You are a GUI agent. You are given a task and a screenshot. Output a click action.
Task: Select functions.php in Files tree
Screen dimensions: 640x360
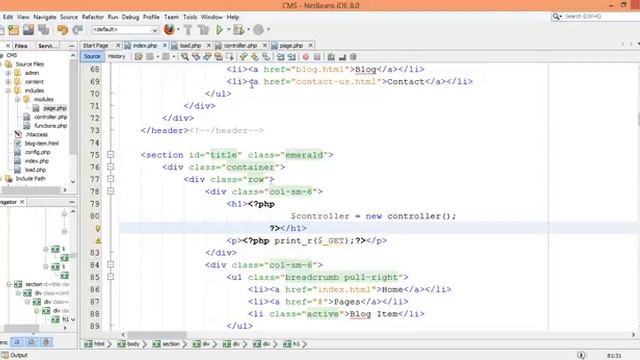tap(50, 126)
